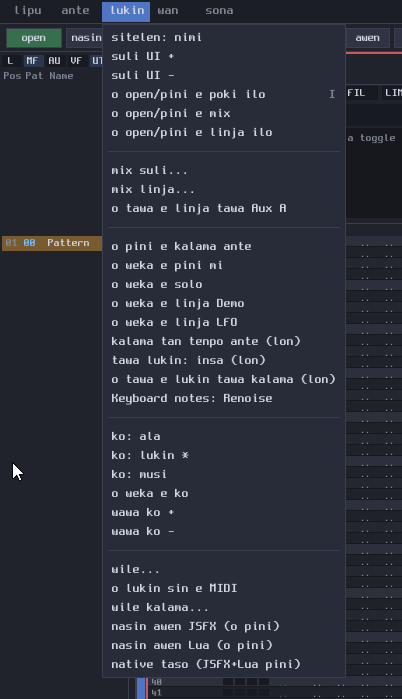Select the VF view tab
Viewport: 402px width, 699px height.
(76, 61)
